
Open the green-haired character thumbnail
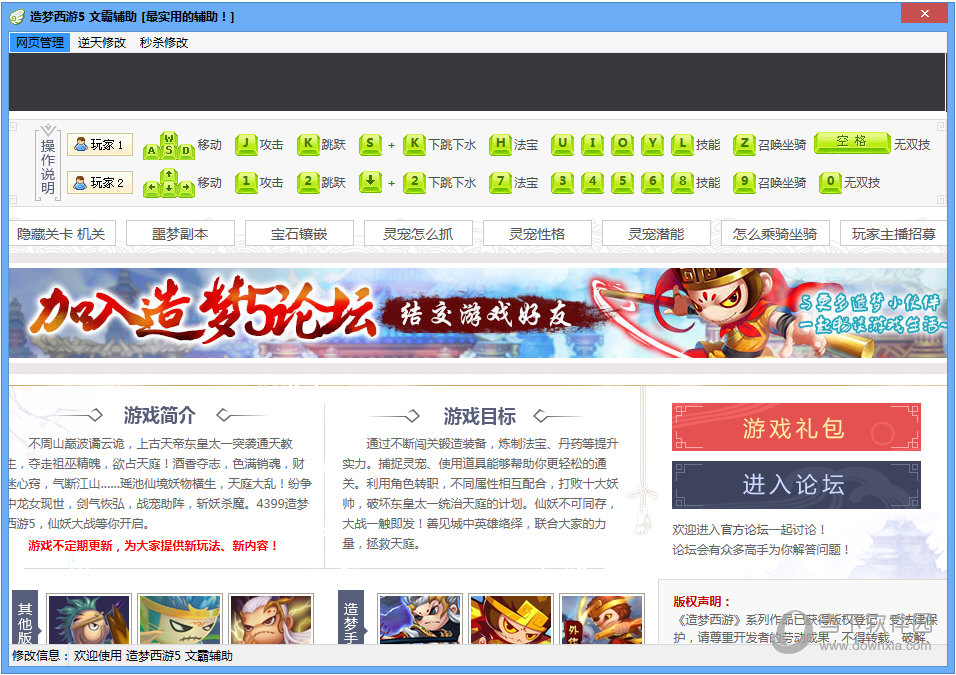89,619
